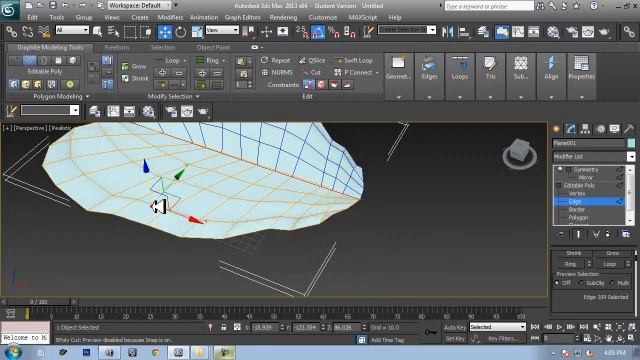This screenshot has width=640, height=360.
Task: Click the Render Setup teapot icon
Action: point(571,31)
